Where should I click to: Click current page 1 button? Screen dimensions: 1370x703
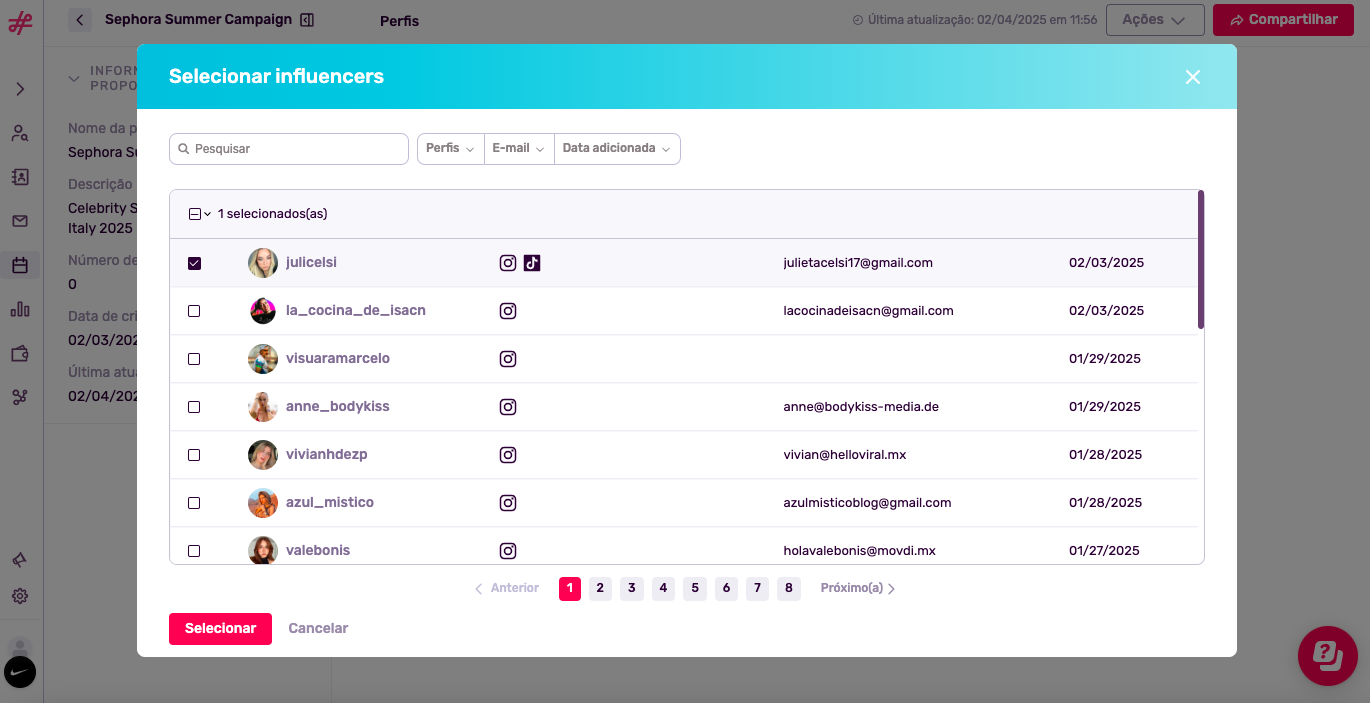click(570, 588)
